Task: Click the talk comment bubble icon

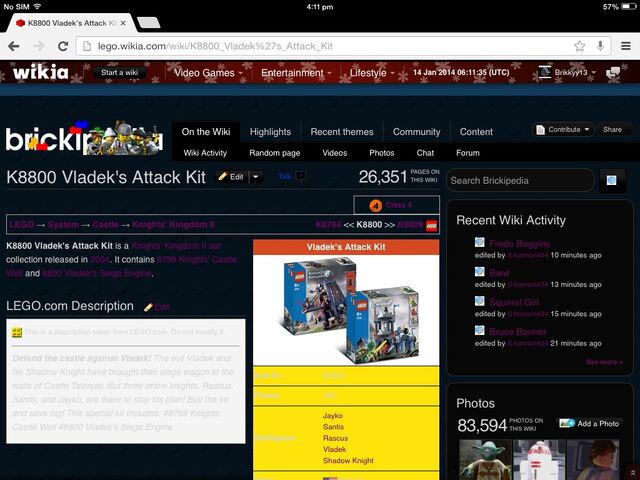Action: pos(300,176)
